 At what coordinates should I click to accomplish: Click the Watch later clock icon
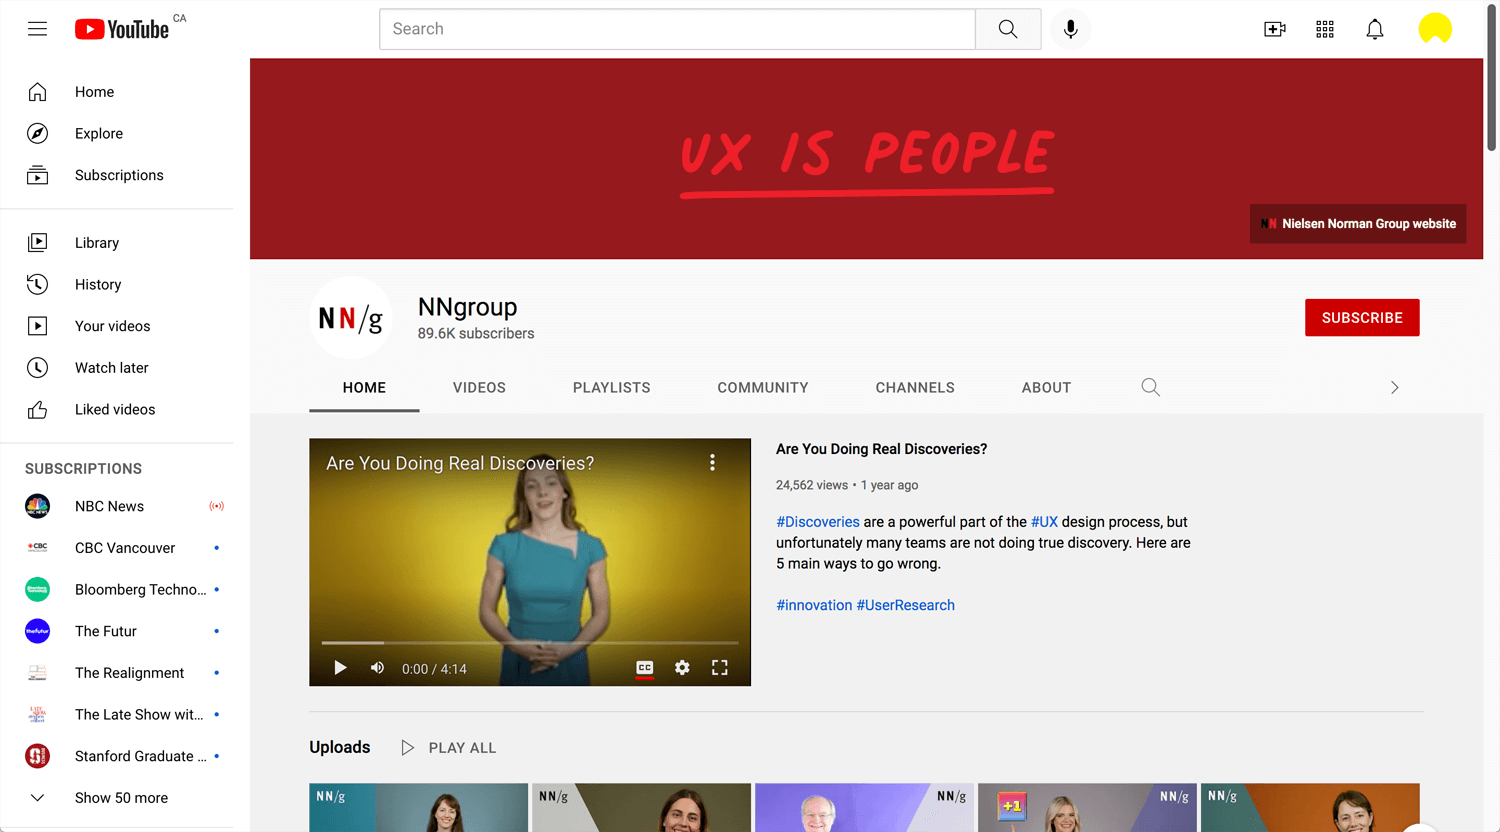pyautogui.click(x=37, y=368)
